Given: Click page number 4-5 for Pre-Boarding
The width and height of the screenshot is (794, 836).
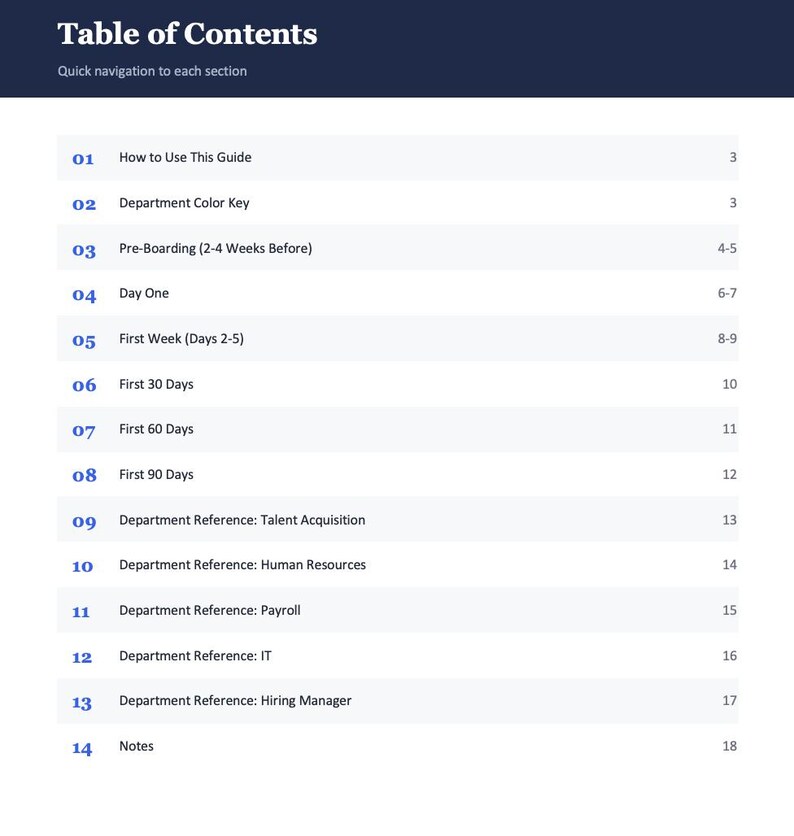Looking at the screenshot, I should (x=727, y=248).
